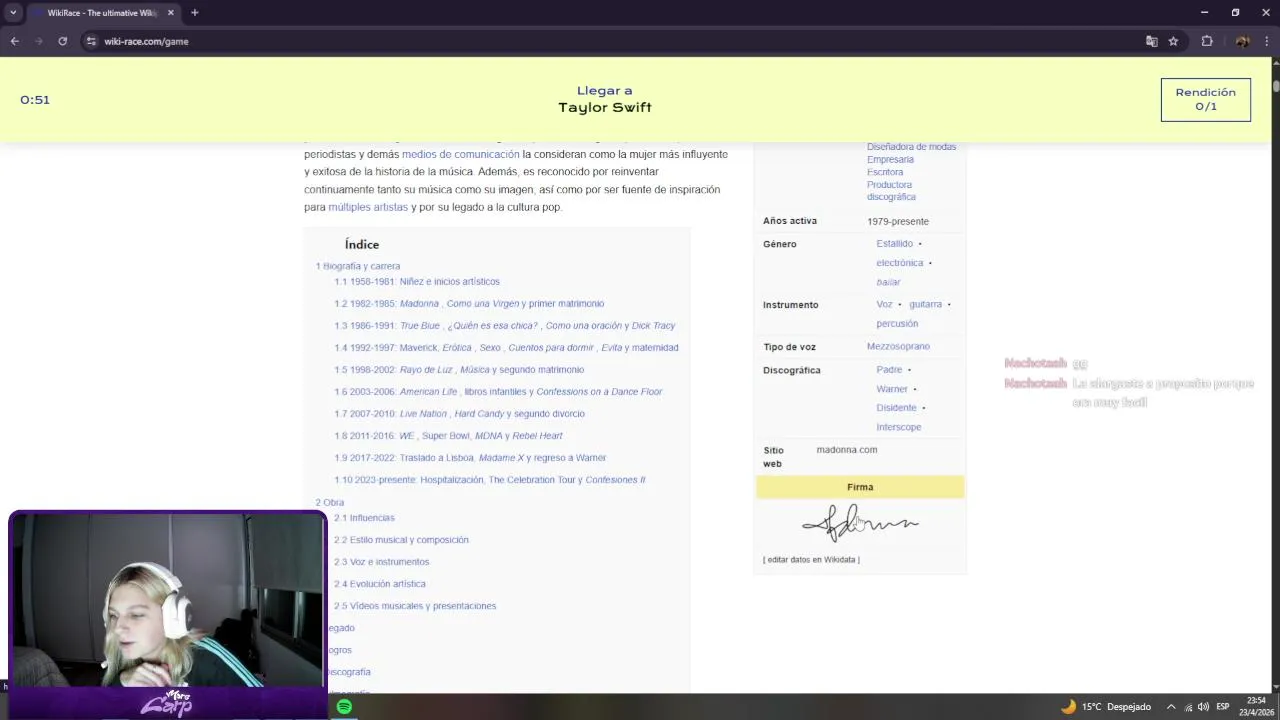Screen dimensions: 1280x720
Task: Close the WikiRace browser tab
Action: pyautogui.click(x=170, y=13)
